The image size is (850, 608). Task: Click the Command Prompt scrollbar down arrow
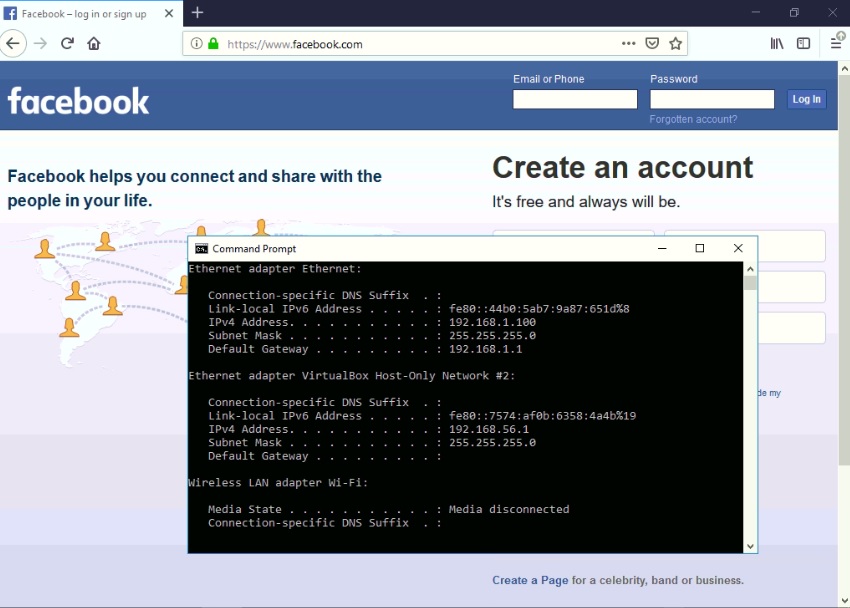point(750,546)
